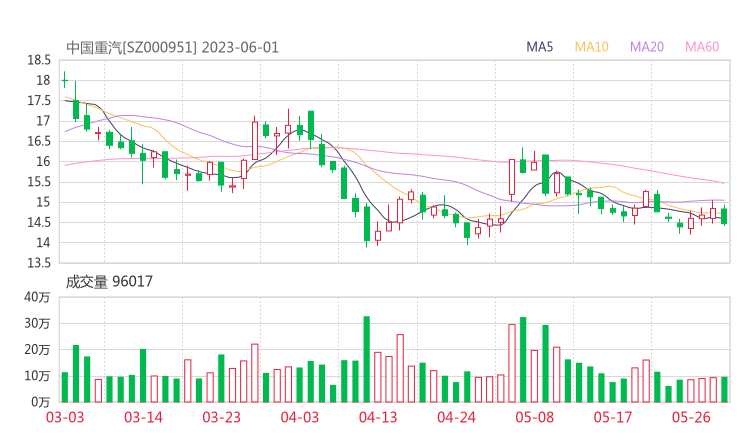
Task: Click the 04-24 date axis label
Action: click(x=456, y=417)
